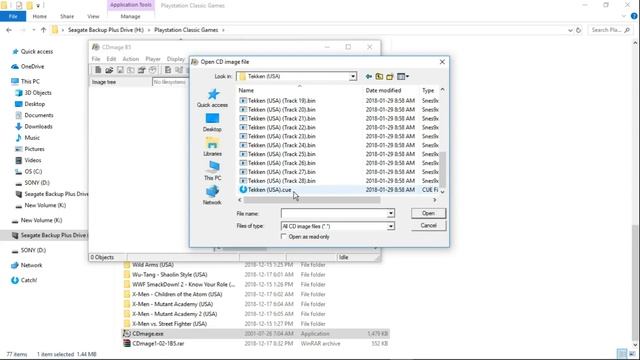Click Playstation Classic Games breadcrumb in address bar

(186, 30)
